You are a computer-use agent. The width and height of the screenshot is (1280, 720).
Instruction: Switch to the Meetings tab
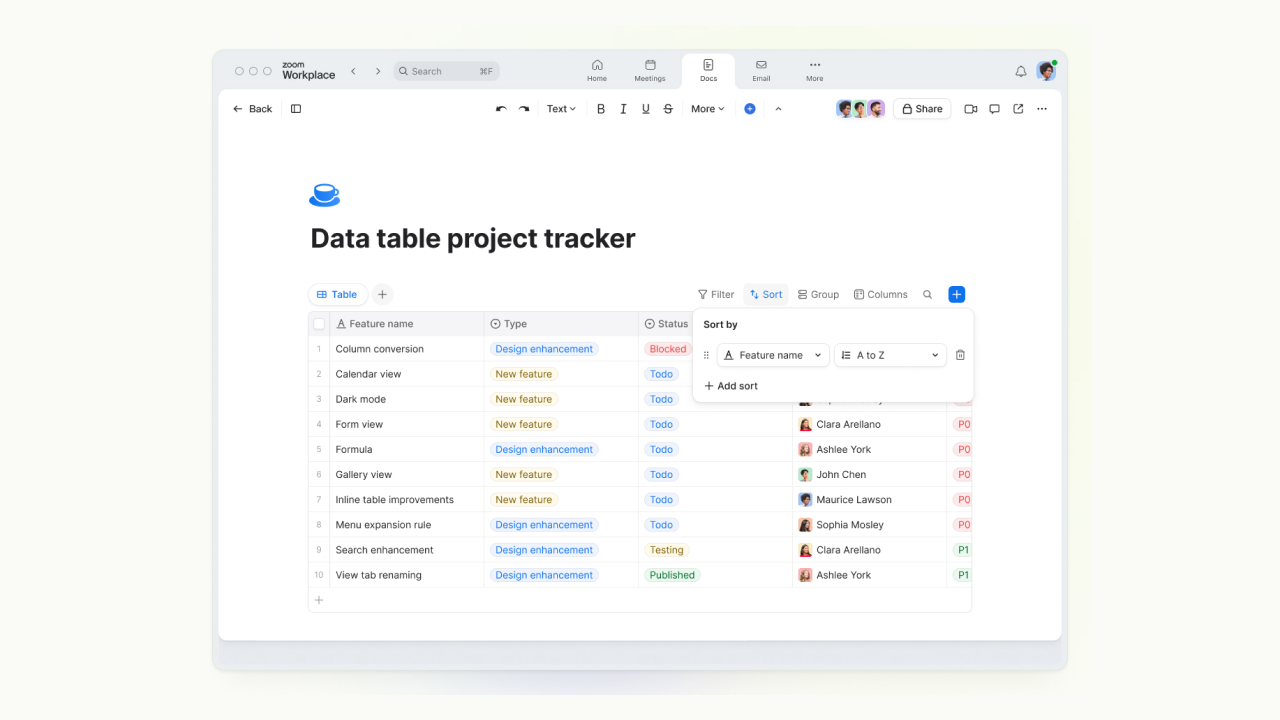[x=650, y=70]
